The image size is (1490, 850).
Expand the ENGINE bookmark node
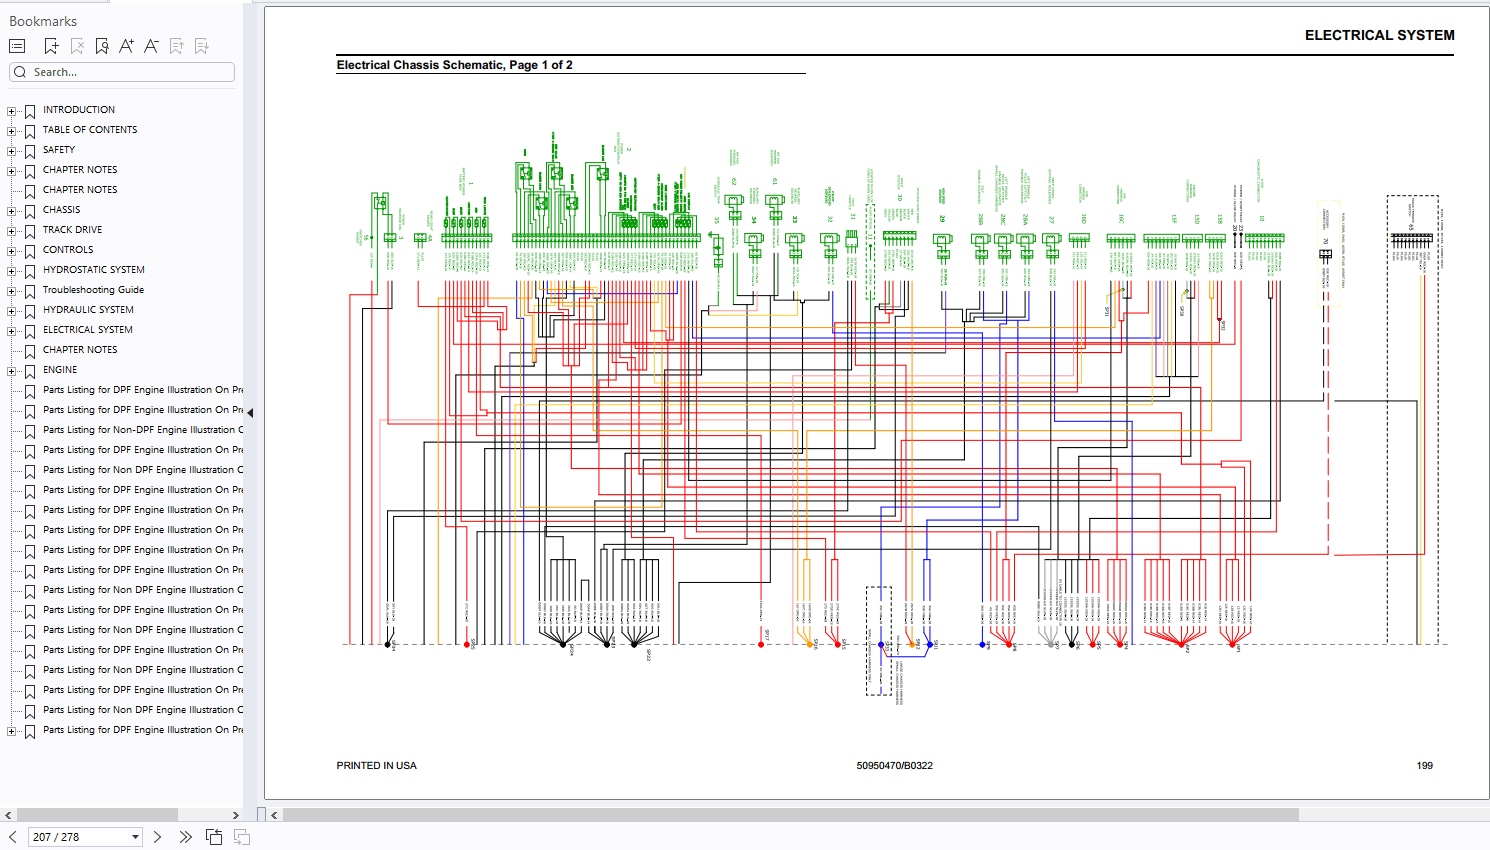click(x=11, y=371)
